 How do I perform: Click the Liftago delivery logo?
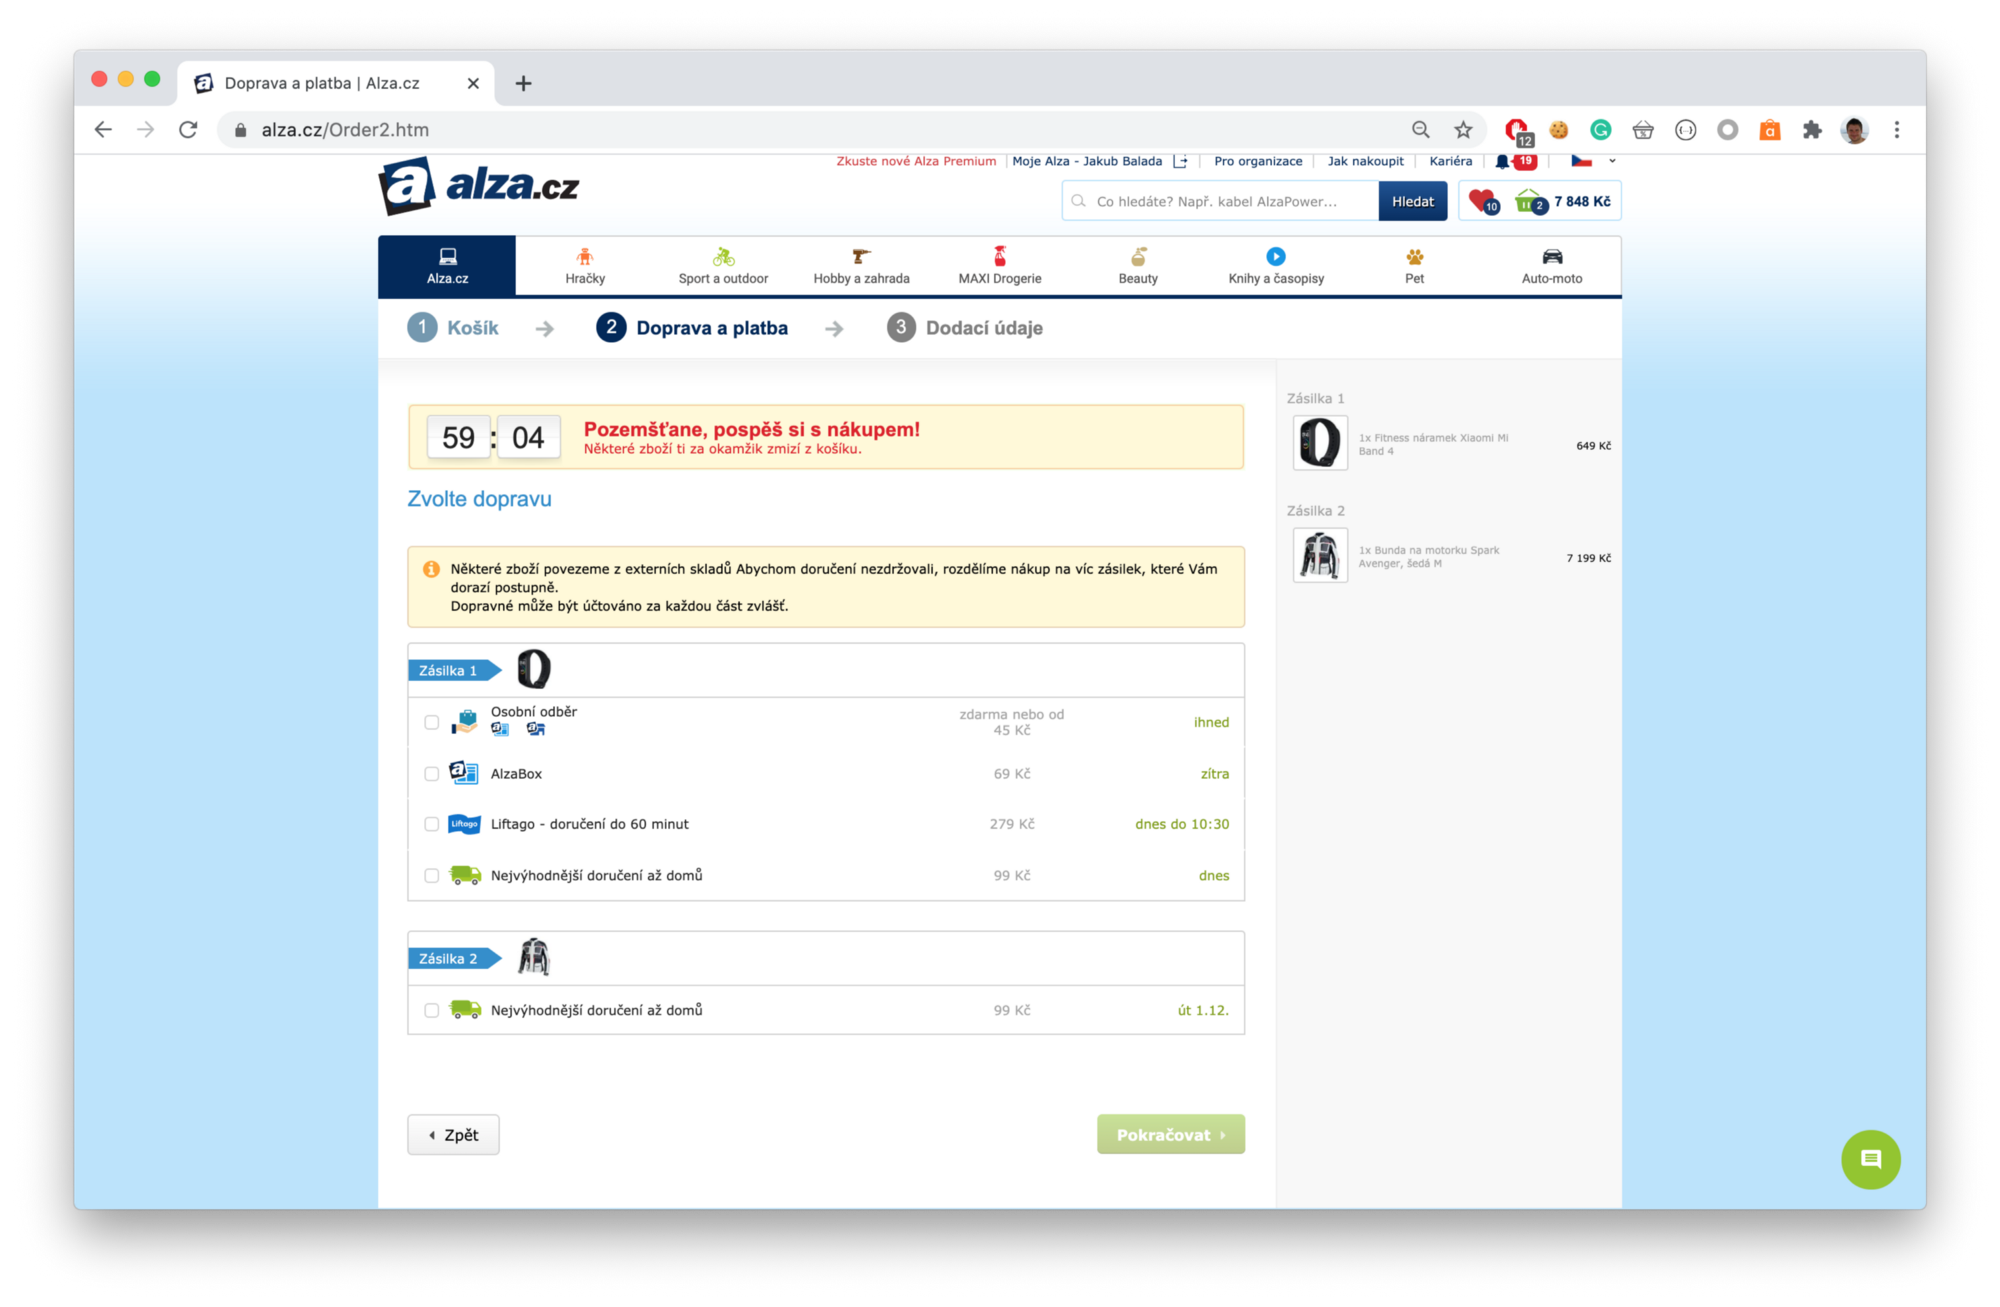pos(463,824)
